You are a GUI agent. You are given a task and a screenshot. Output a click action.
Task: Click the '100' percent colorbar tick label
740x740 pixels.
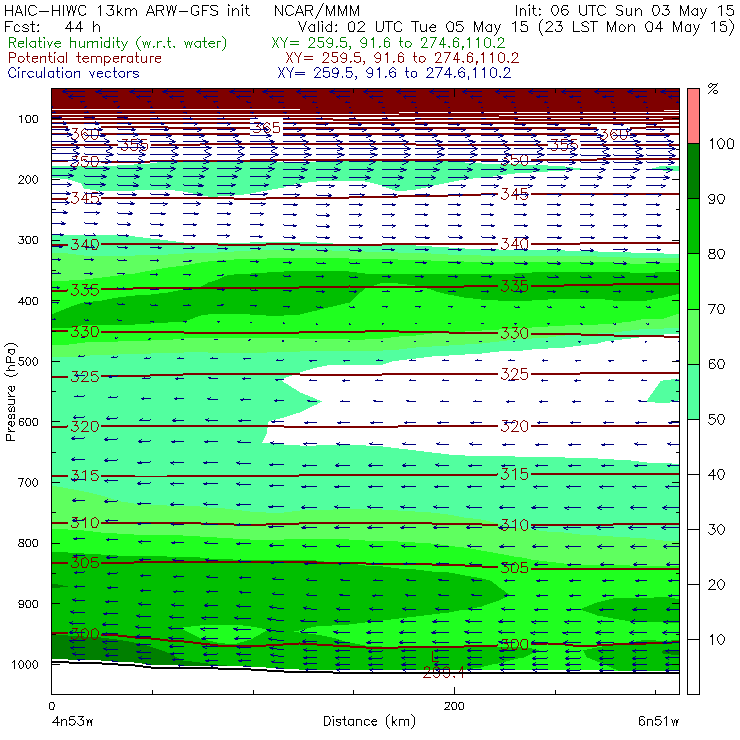pos(721,143)
